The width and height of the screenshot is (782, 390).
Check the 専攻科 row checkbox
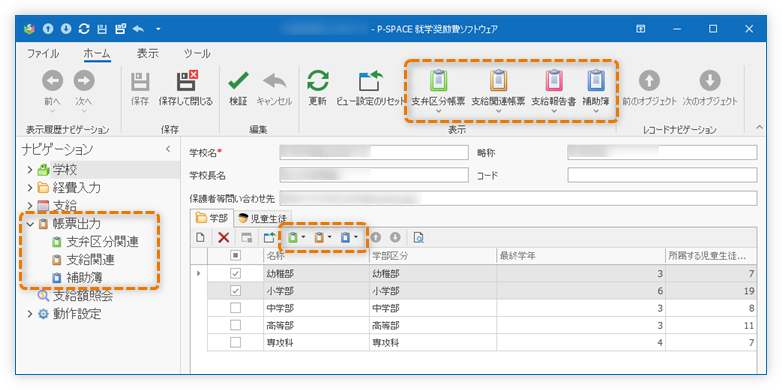pos(235,342)
